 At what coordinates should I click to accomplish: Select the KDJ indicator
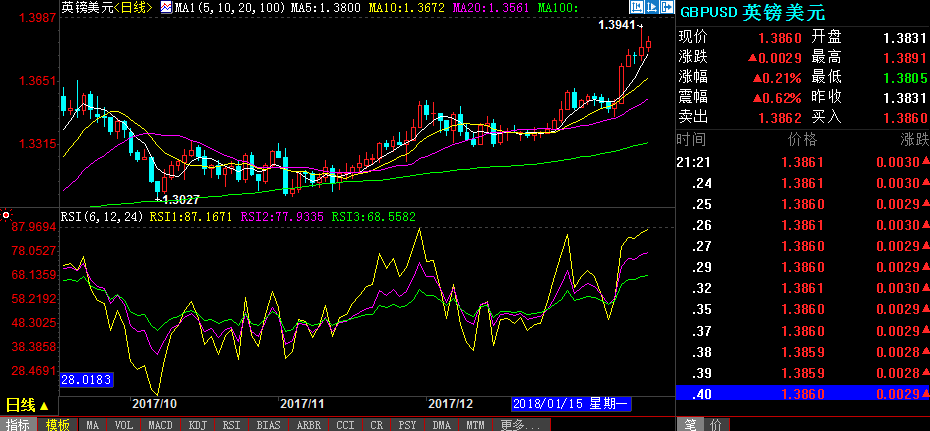click(x=198, y=425)
